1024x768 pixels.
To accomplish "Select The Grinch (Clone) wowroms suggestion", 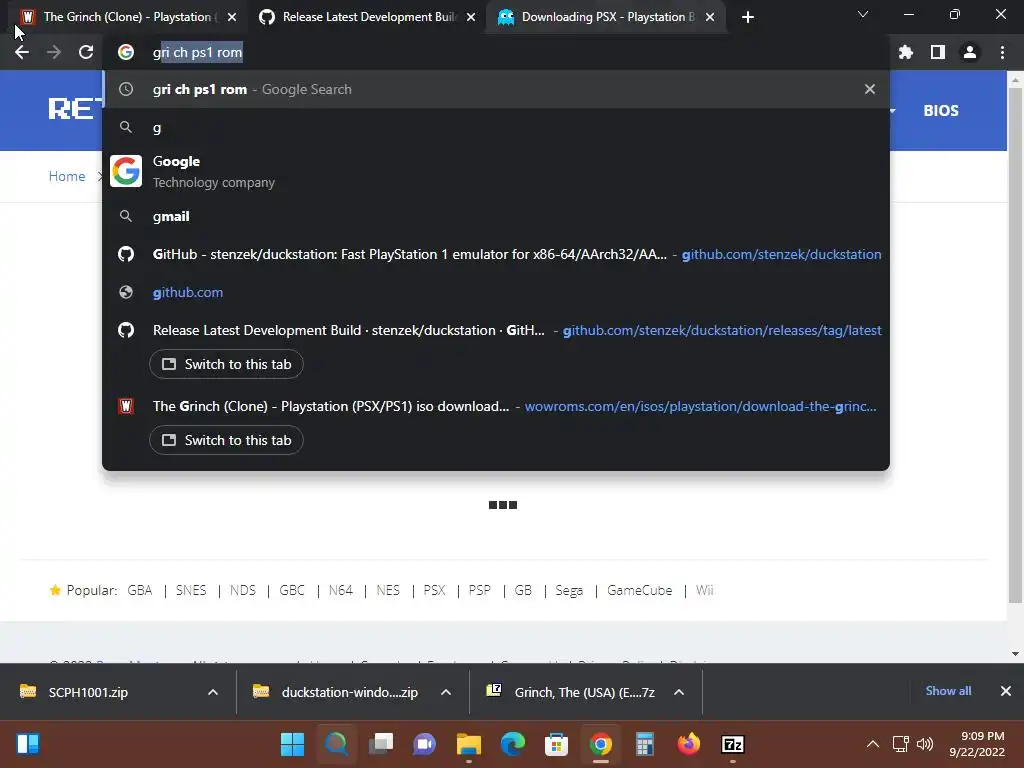I will point(496,406).
